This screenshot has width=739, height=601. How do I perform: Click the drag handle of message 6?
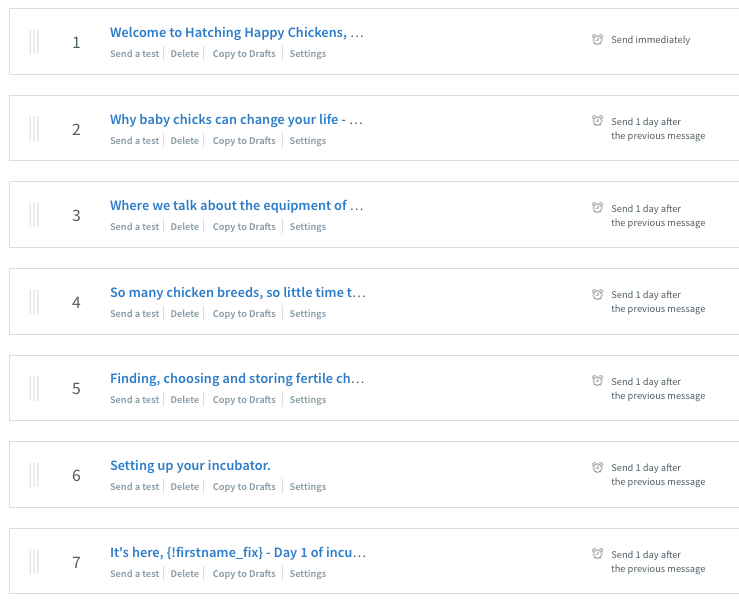pyautogui.click(x=34, y=475)
